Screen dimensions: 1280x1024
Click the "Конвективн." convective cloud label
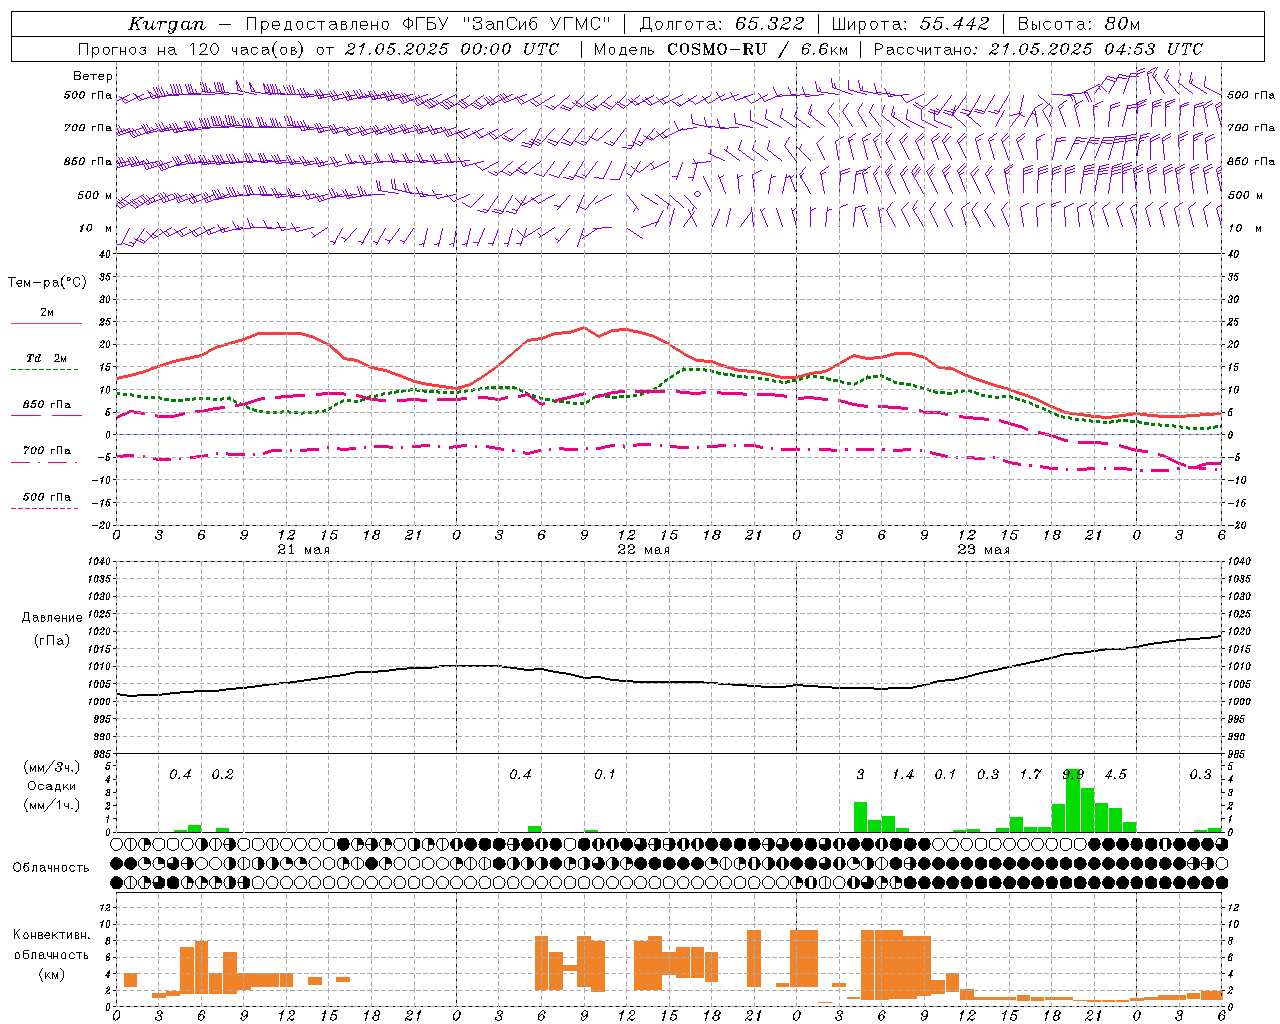[x=52, y=935]
